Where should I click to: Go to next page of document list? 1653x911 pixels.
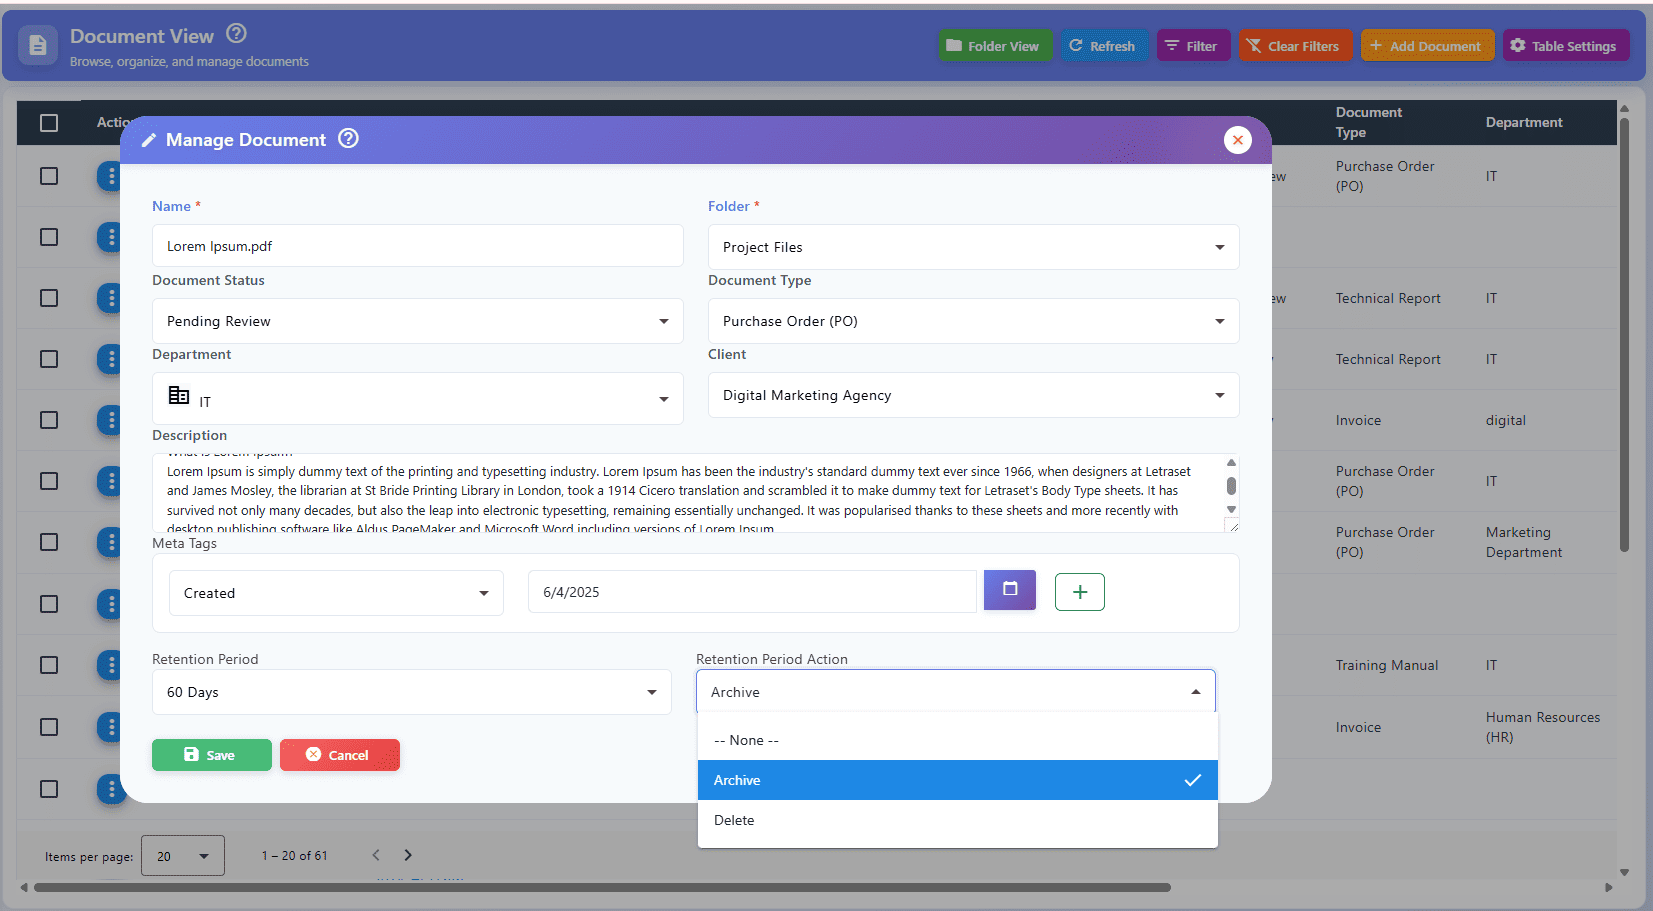point(408,855)
